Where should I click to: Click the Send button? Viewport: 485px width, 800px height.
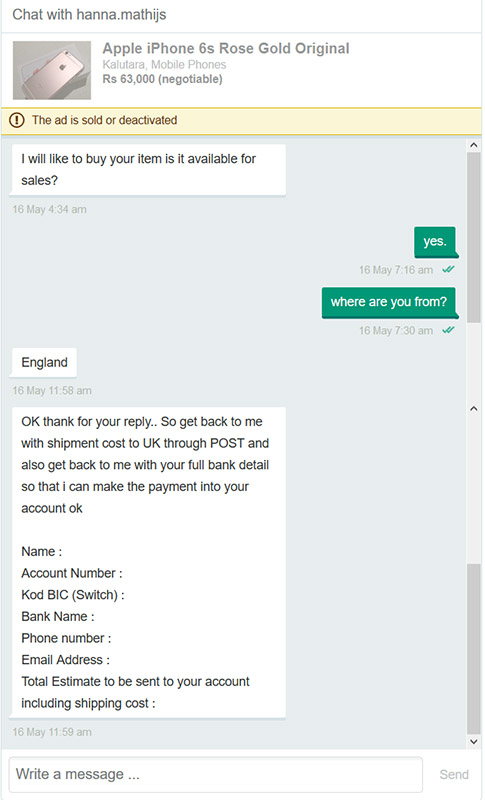point(453,774)
